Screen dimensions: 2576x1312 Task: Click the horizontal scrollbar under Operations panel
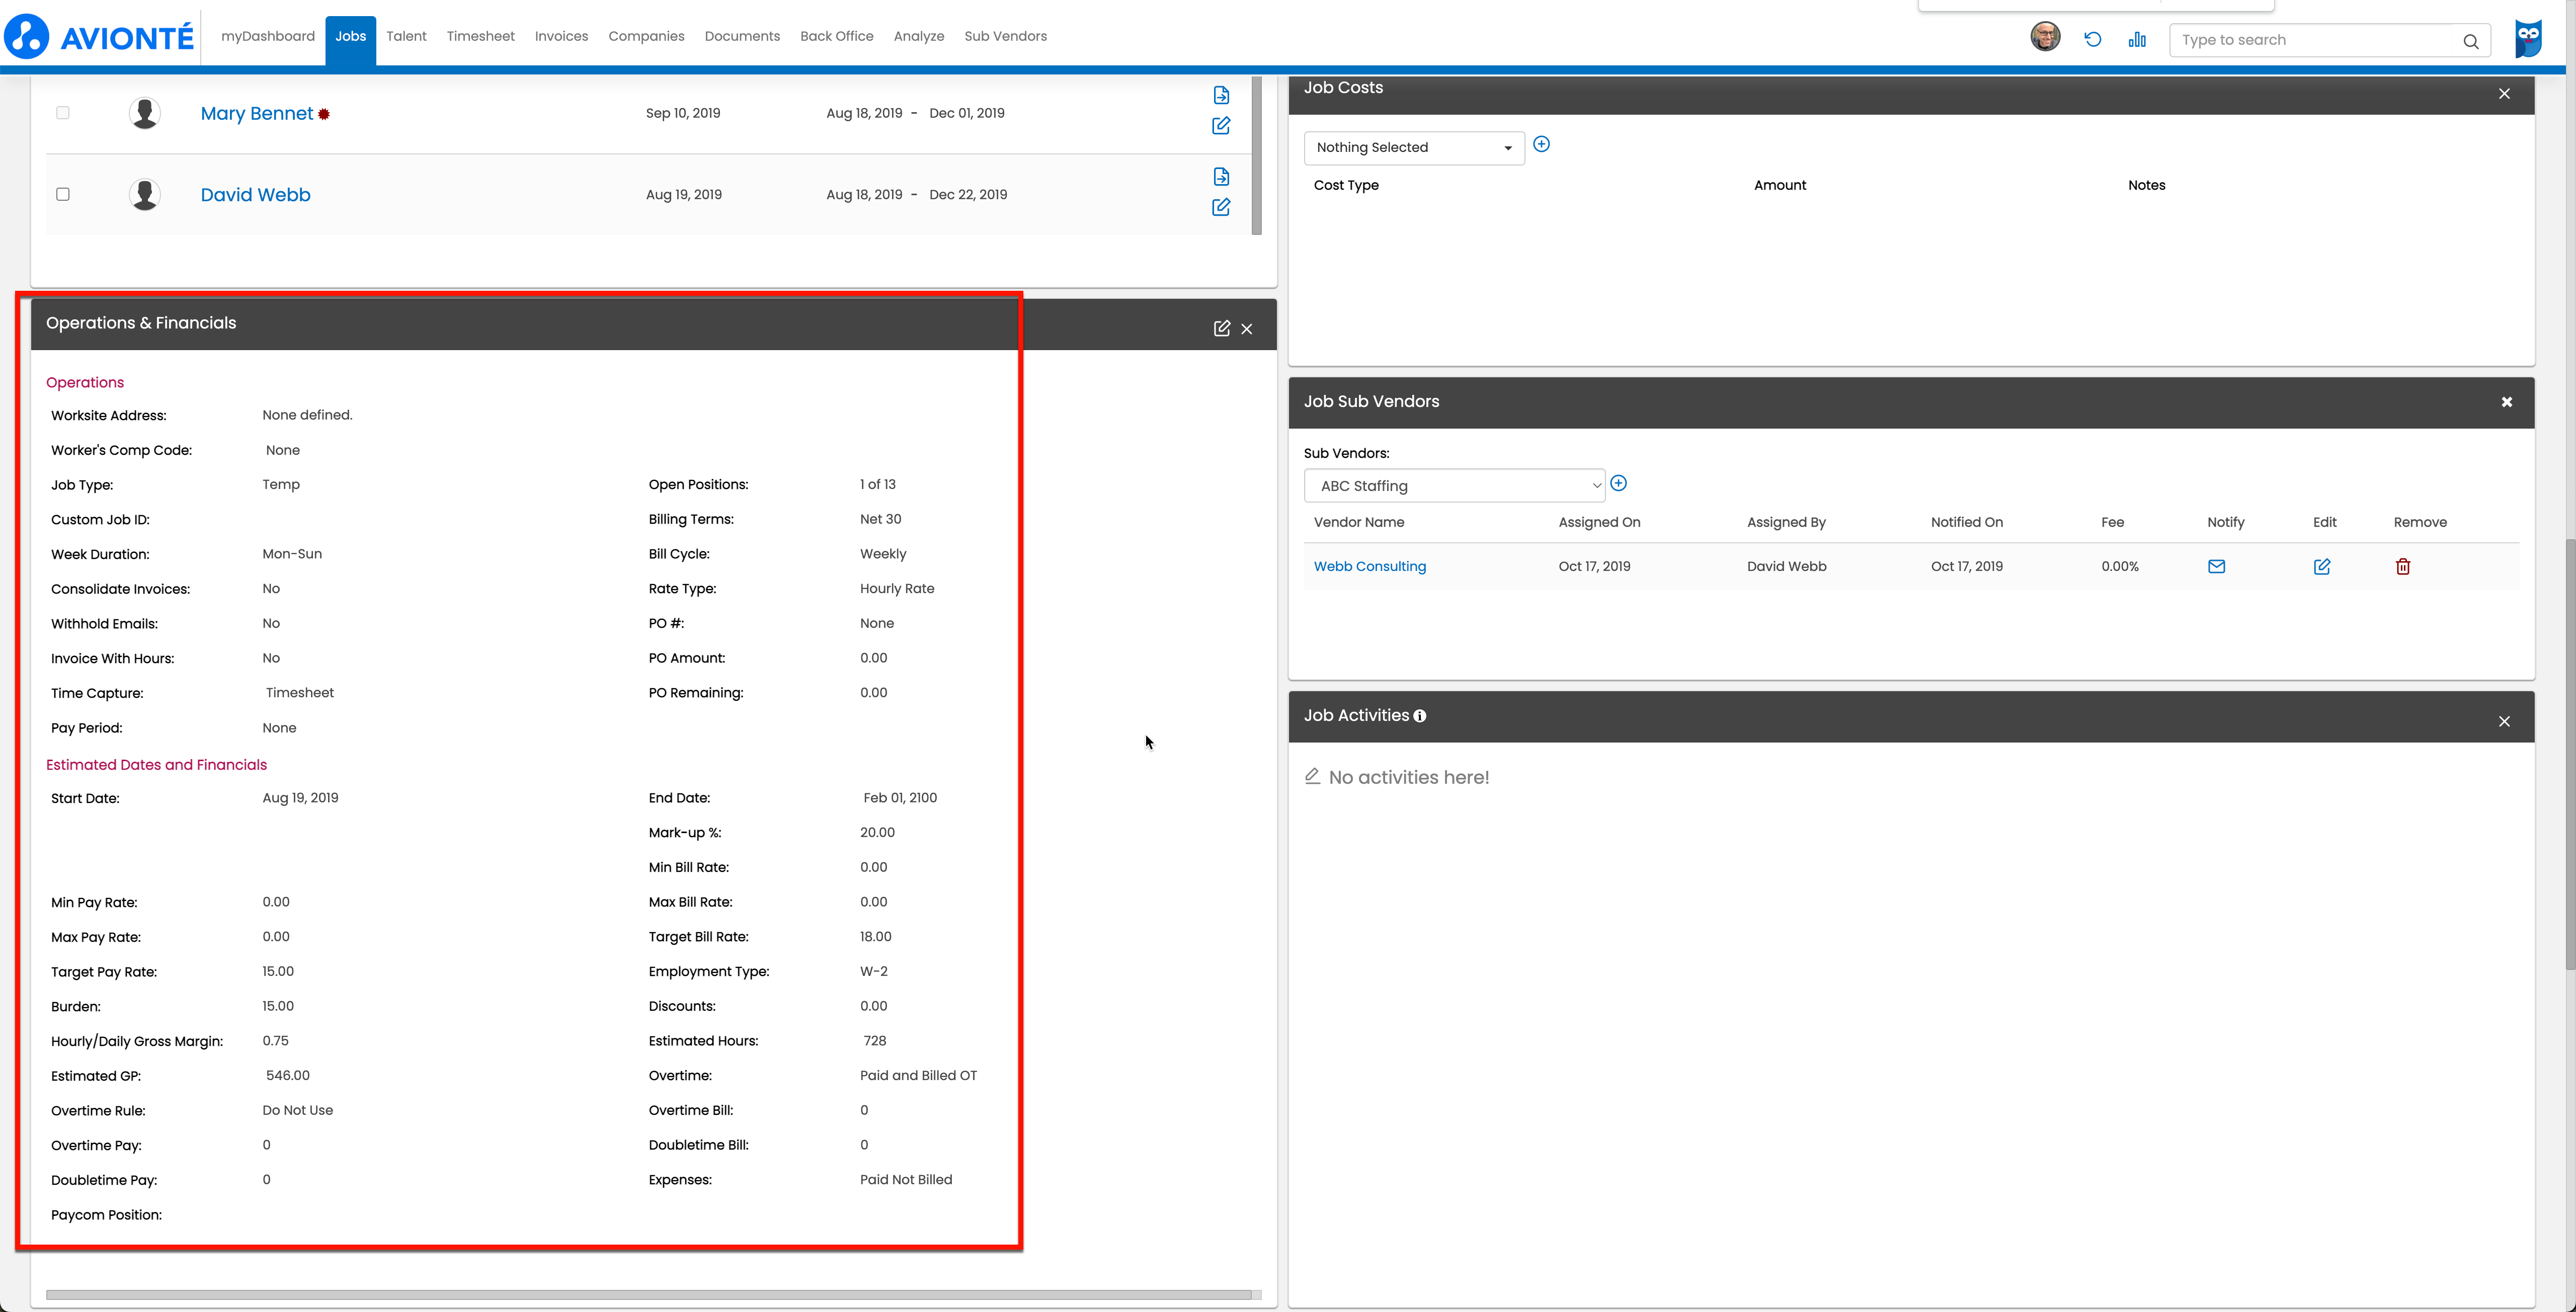point(648,1295)
